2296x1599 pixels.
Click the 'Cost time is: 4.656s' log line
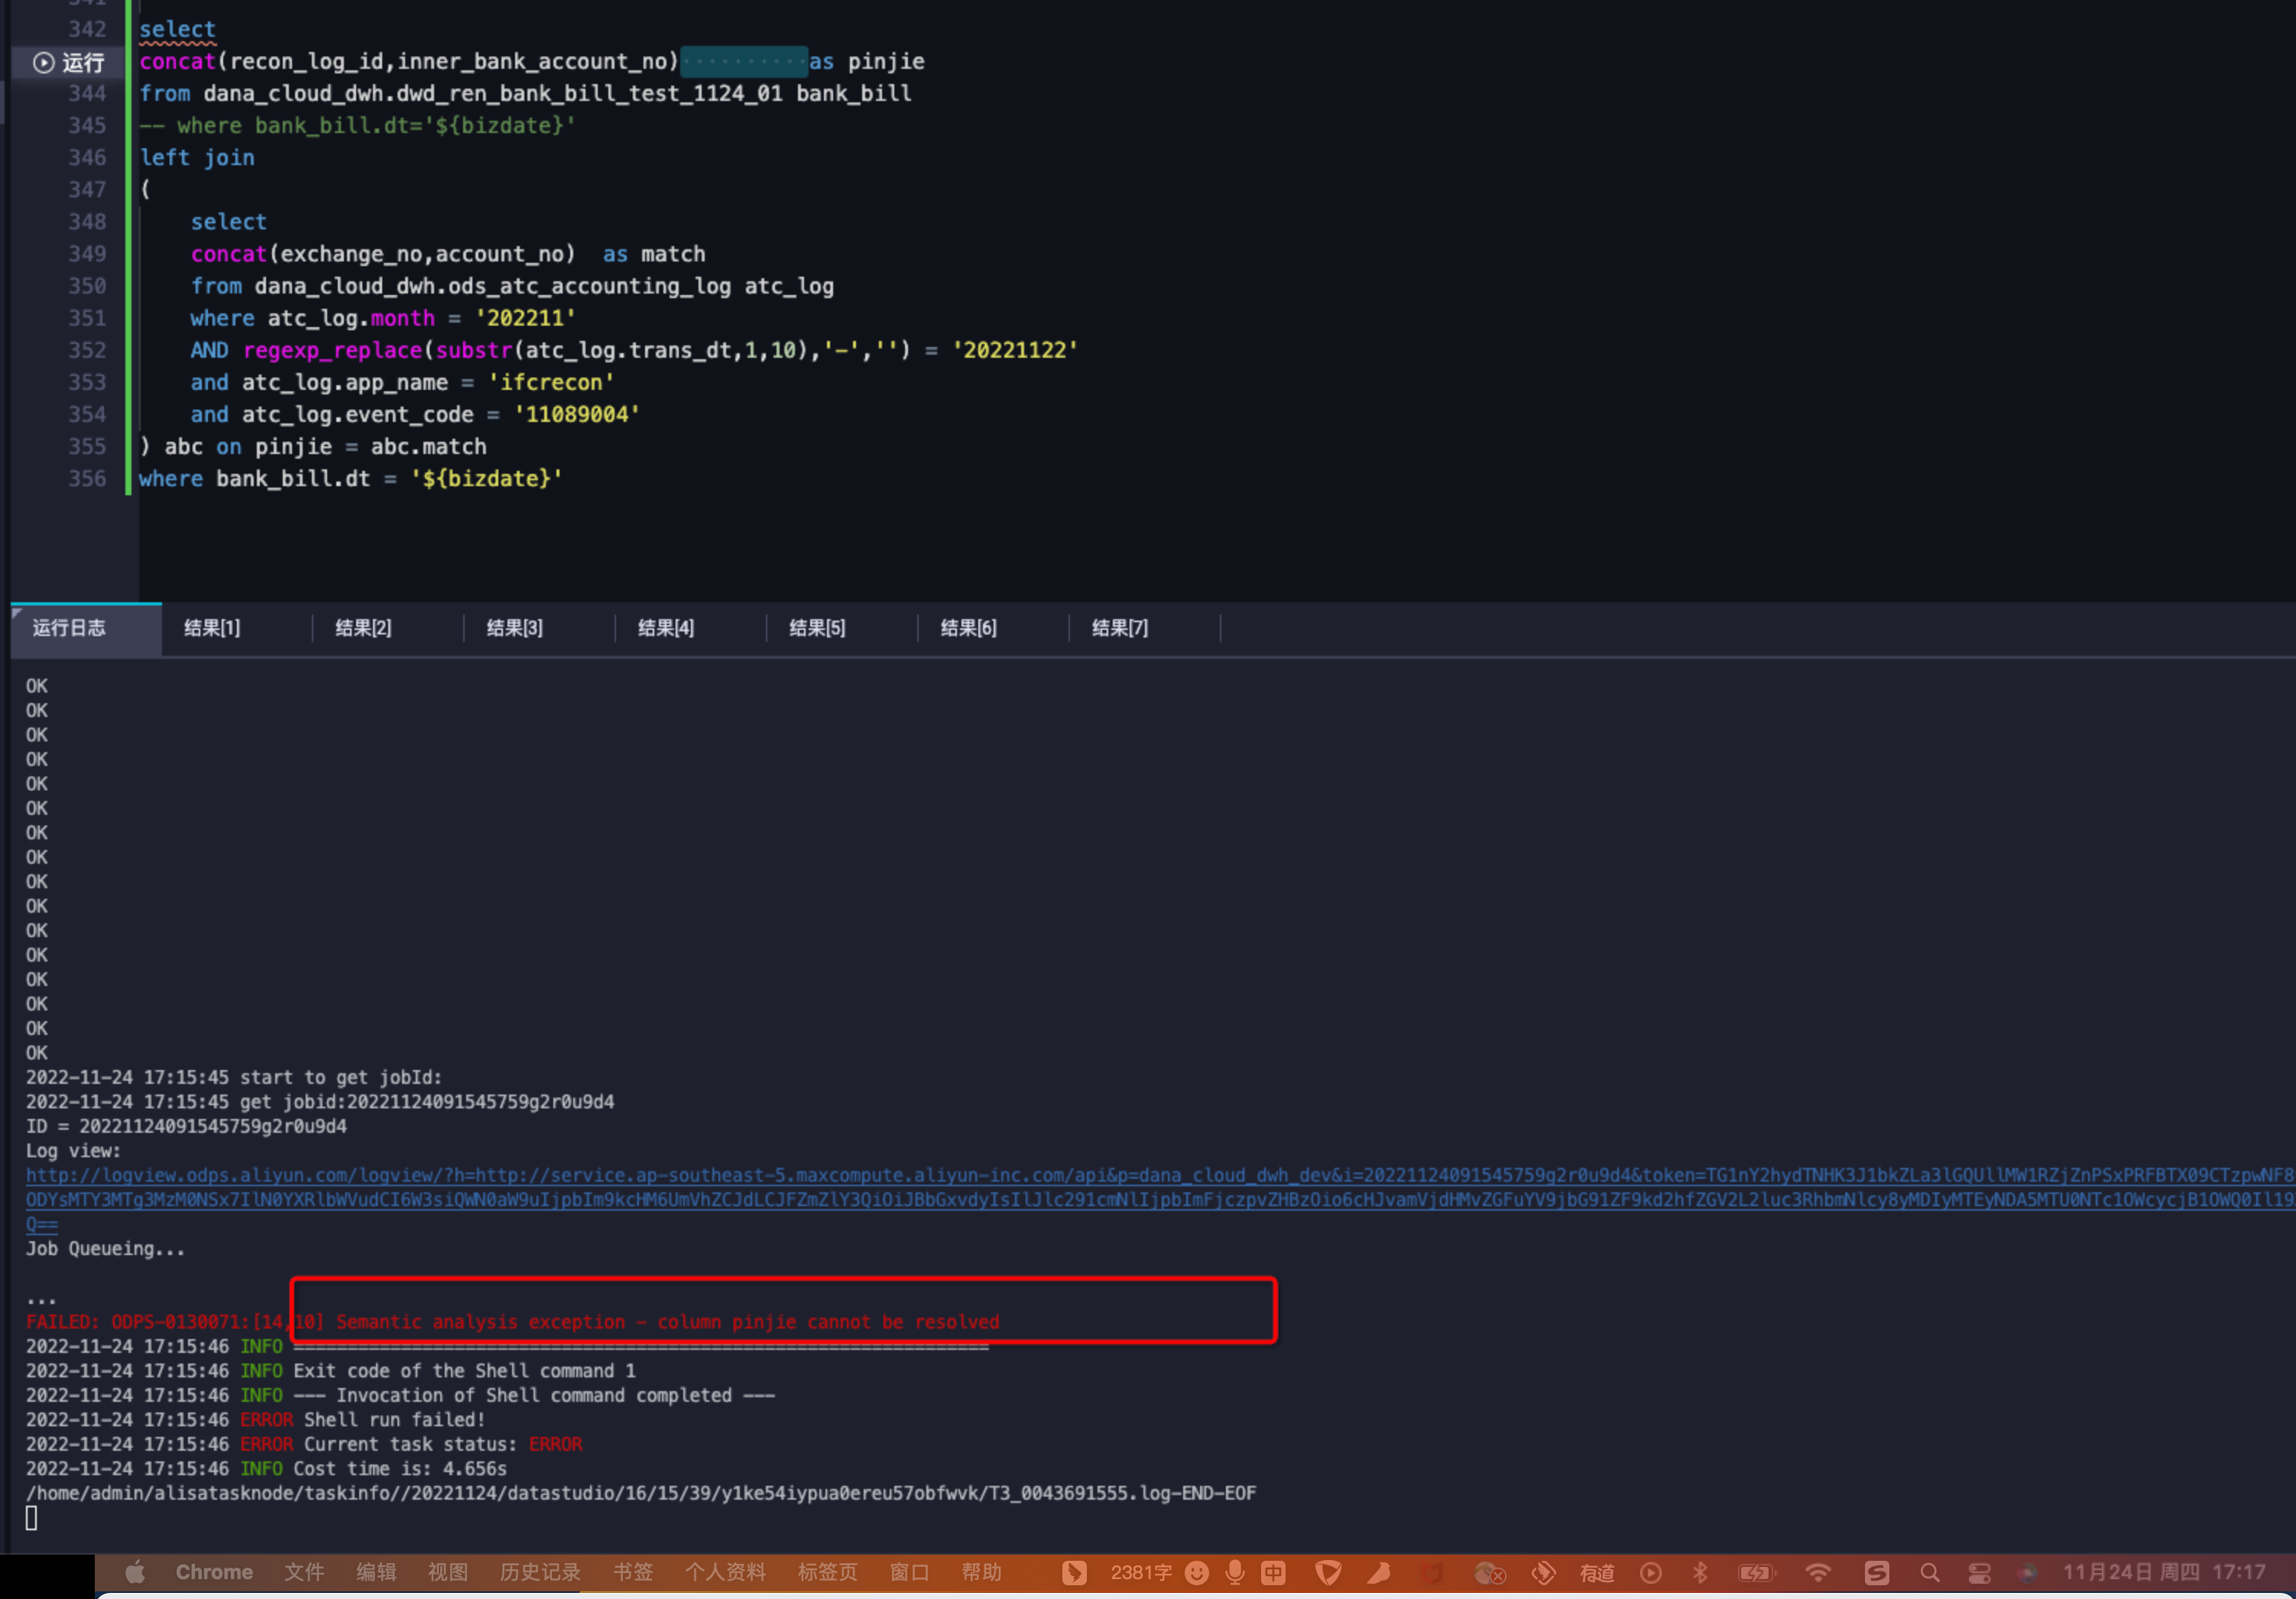tap(266, 1468)
